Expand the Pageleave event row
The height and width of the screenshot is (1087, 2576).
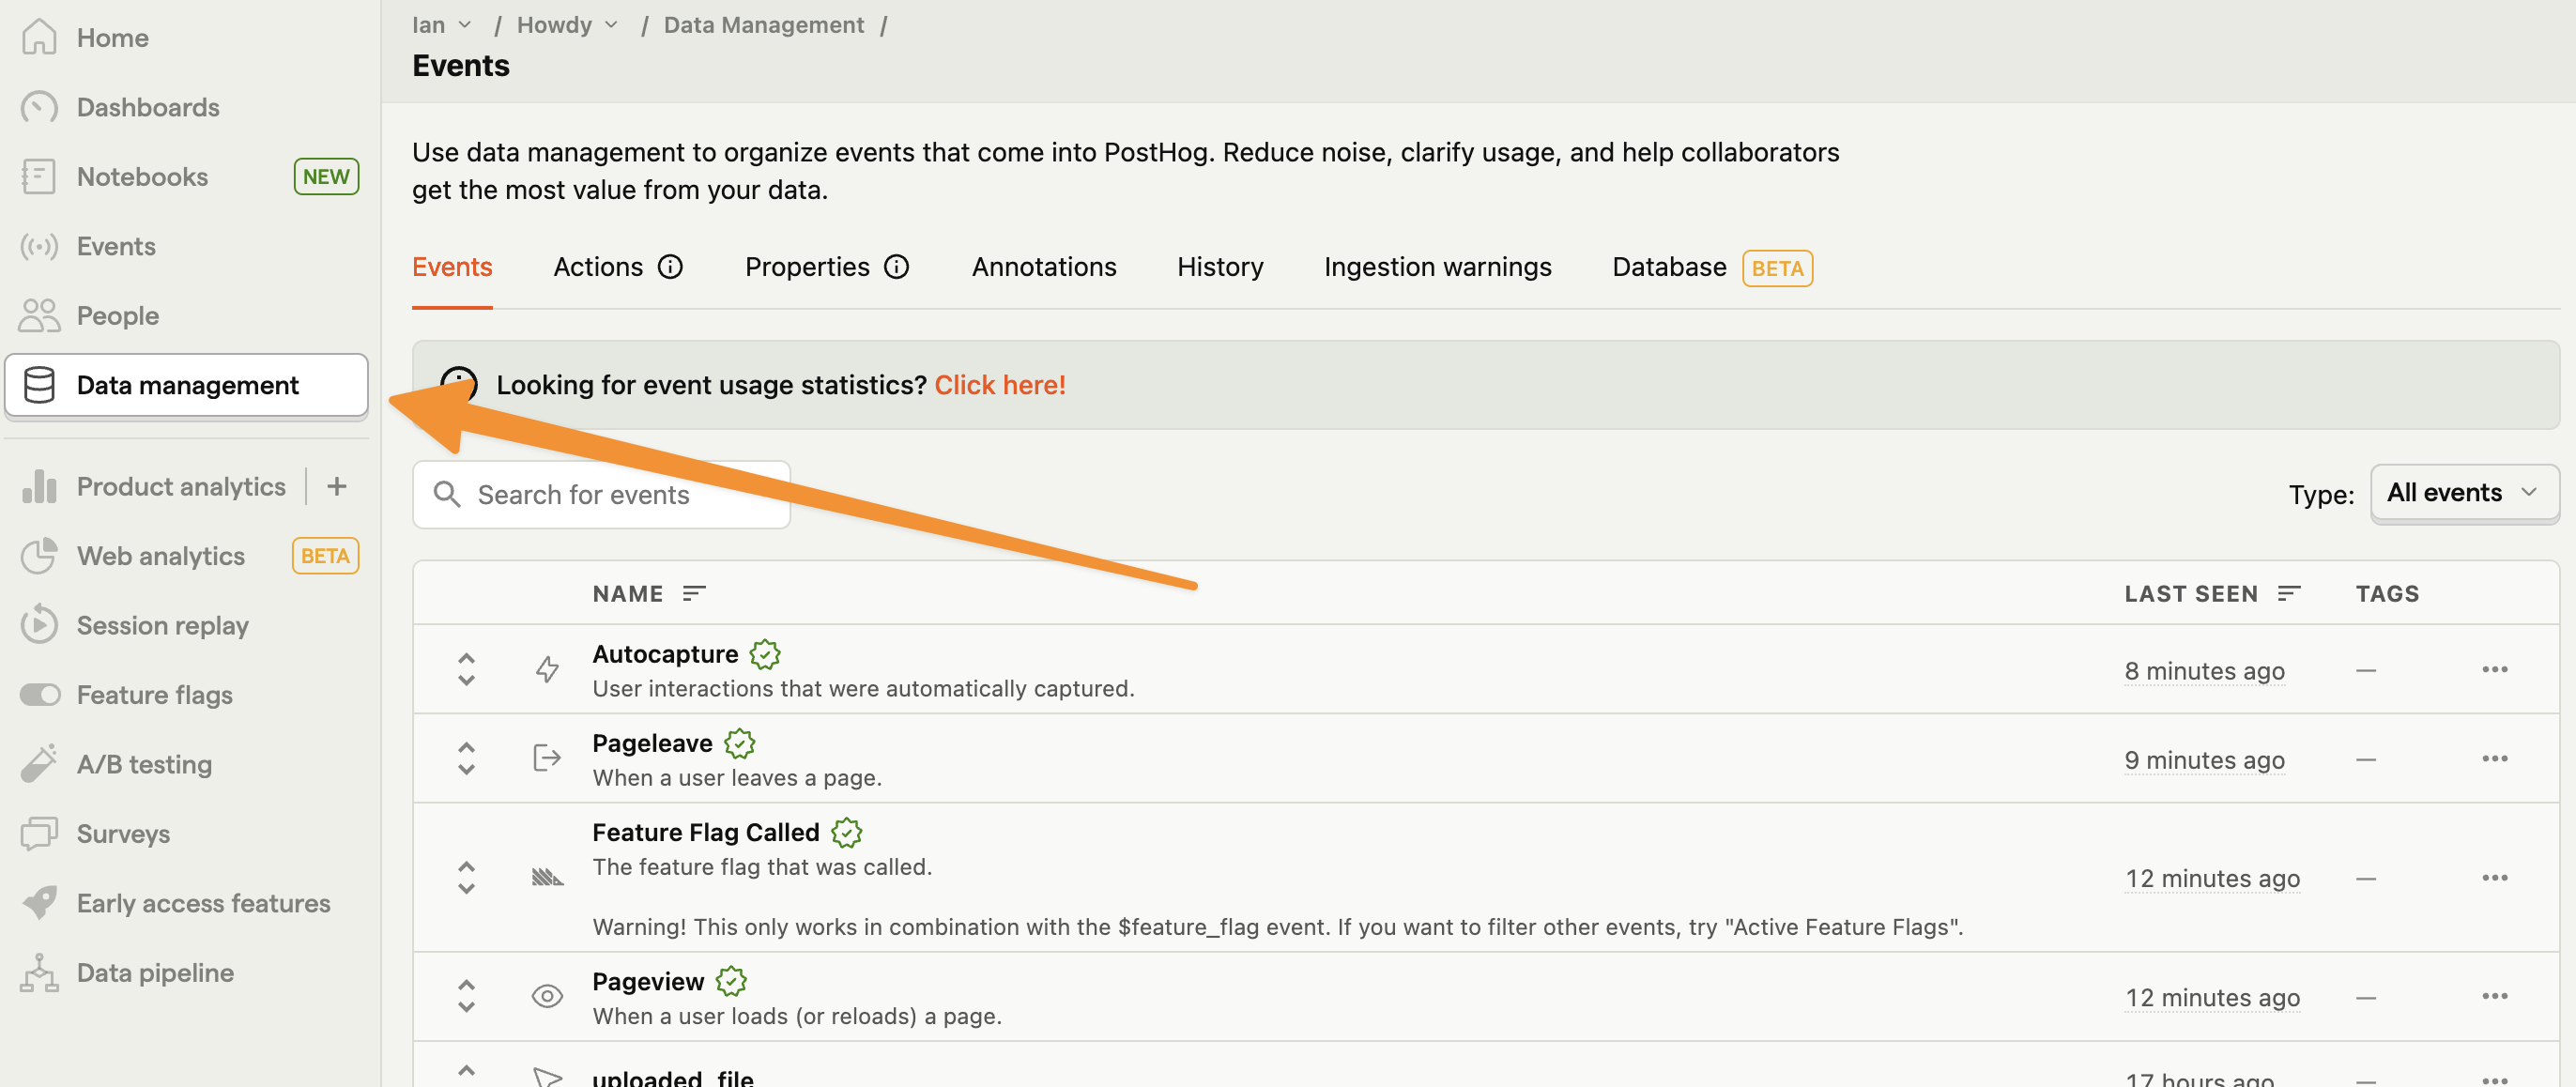pyautogui.click(x=465, y=757)
